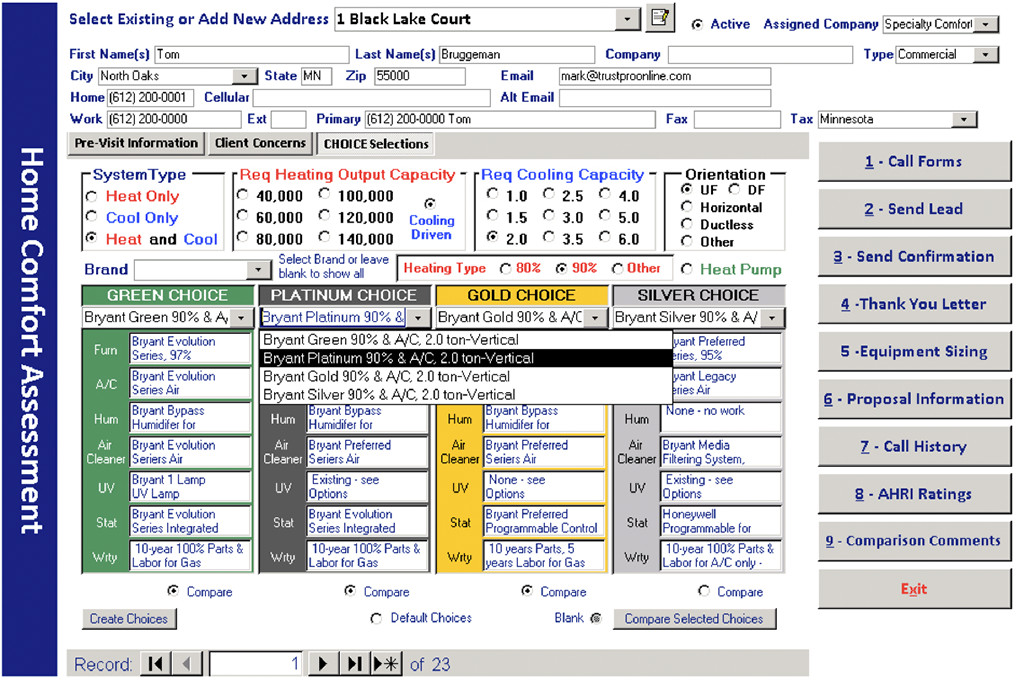Open the customer Type dropdown
1024x681 pixels.
[x=985, y=55]
